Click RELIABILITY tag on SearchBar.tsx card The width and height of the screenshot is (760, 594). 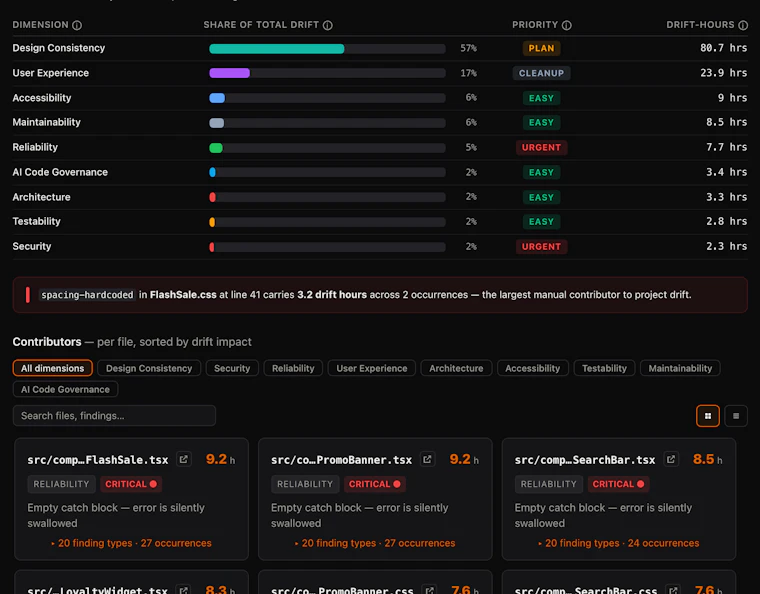tap(548, 484)
